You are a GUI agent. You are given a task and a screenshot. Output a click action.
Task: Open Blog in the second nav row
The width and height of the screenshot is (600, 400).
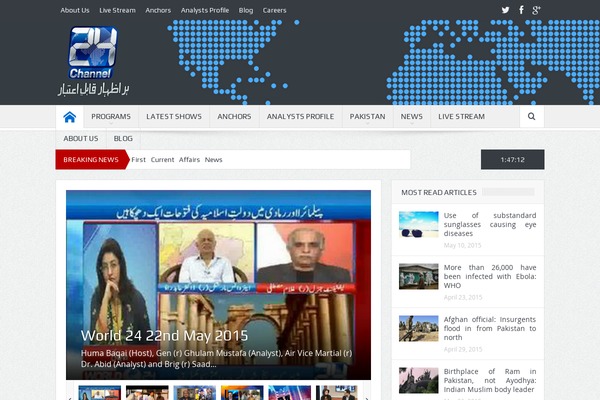pos(123,139)
